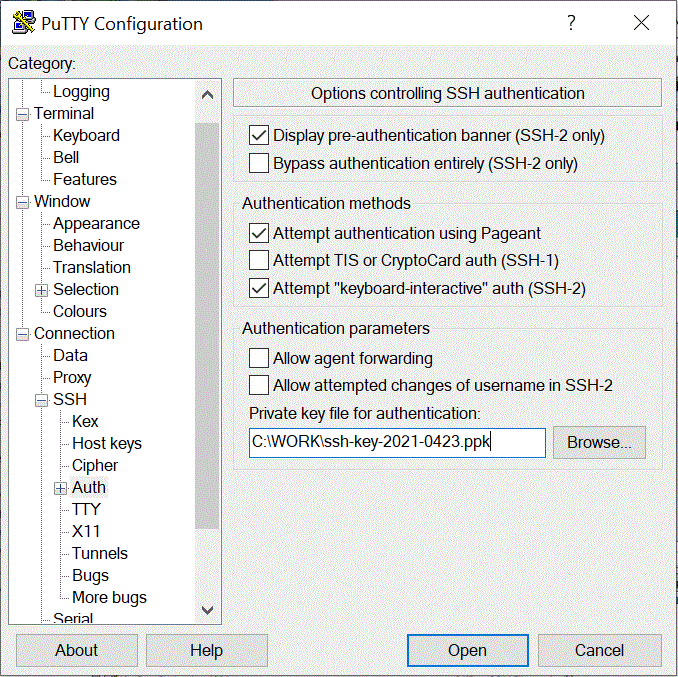The width and height of the screenshot is (678, 677).
Task: Click the question mark help icon
Action: tap(571, 23)
